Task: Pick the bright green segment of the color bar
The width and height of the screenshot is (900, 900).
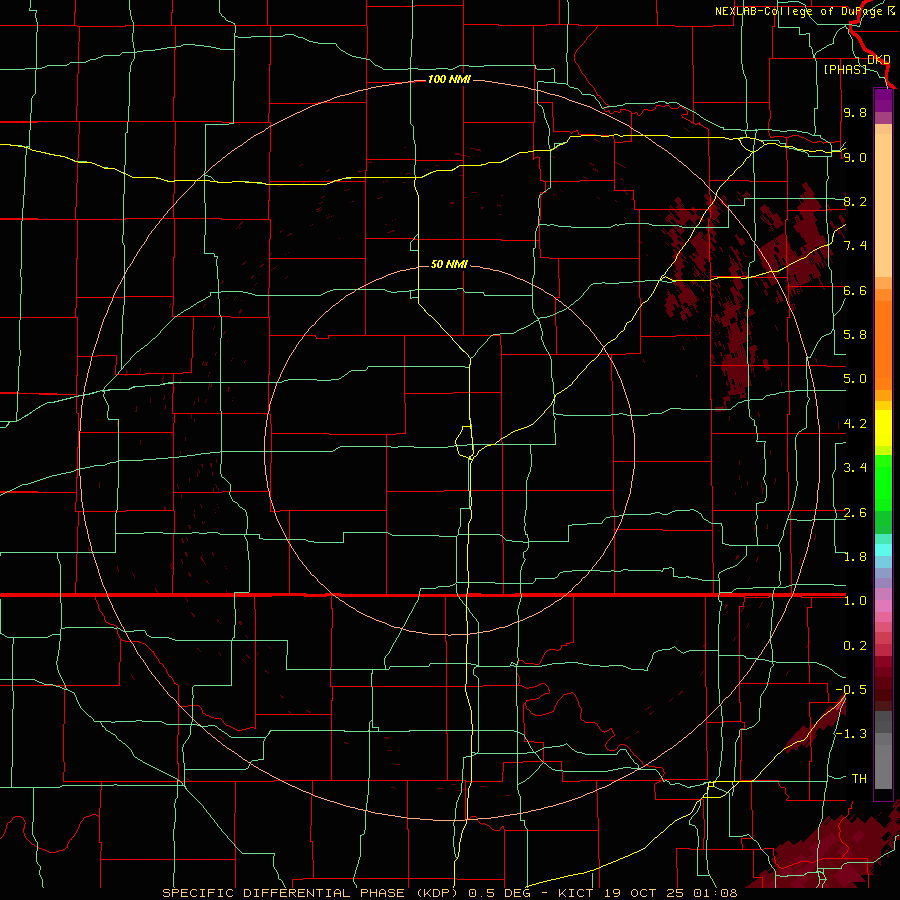Action: click(883, 485)
